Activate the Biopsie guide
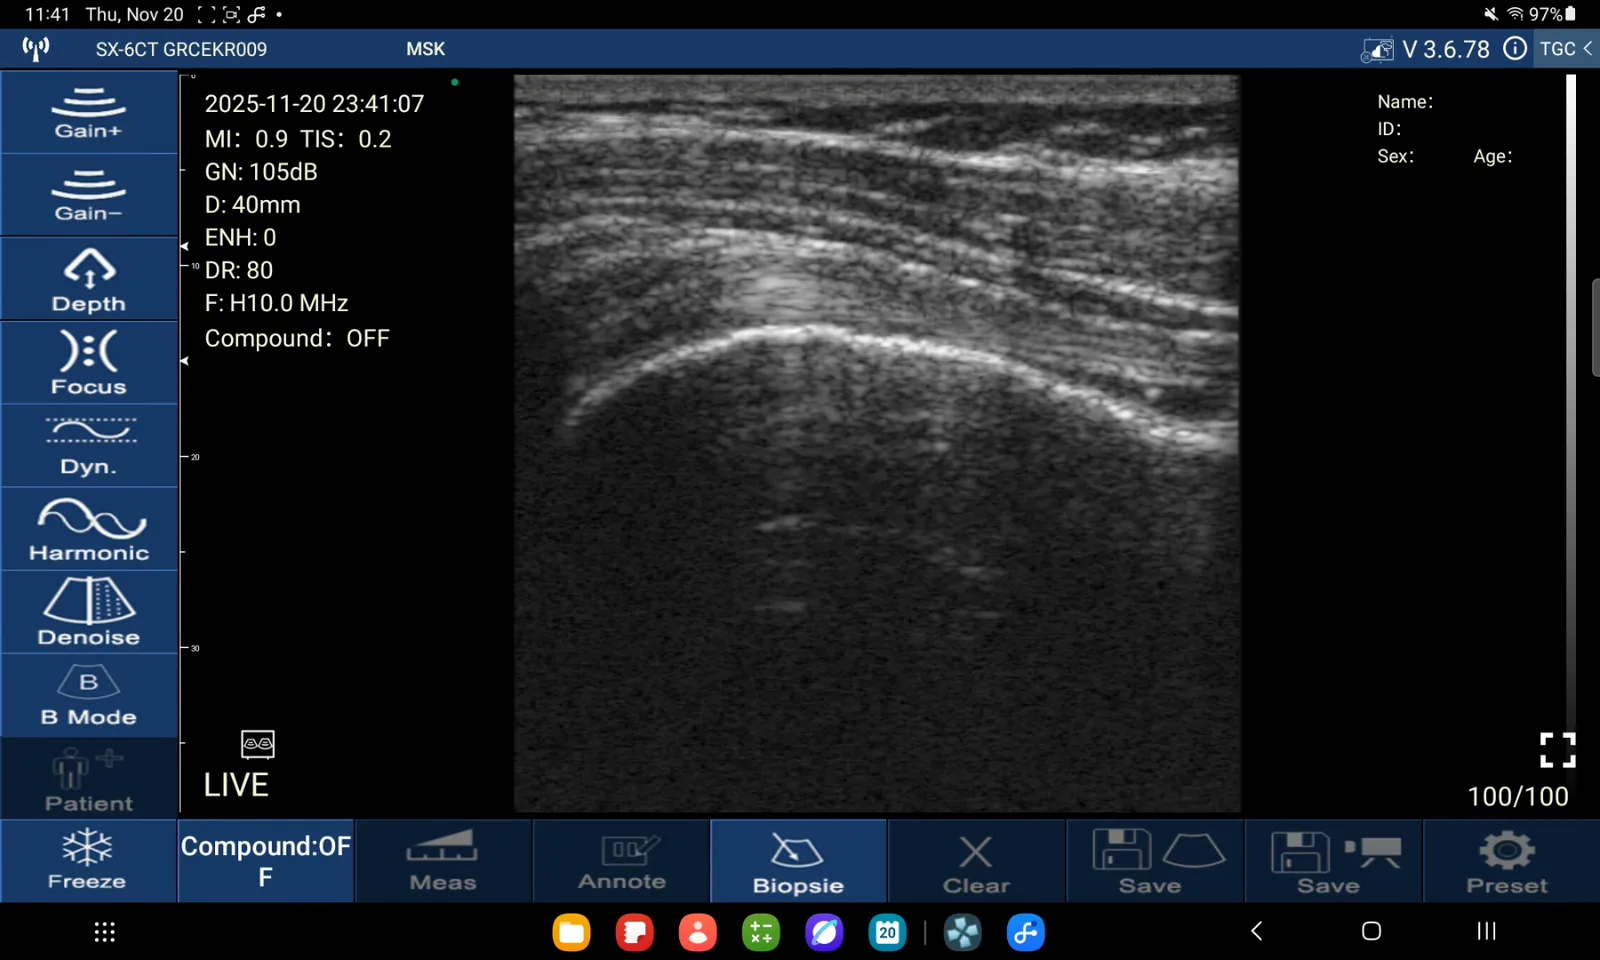Image resolution: width=1600 pixels, height=960 pixels. [799, 861]
